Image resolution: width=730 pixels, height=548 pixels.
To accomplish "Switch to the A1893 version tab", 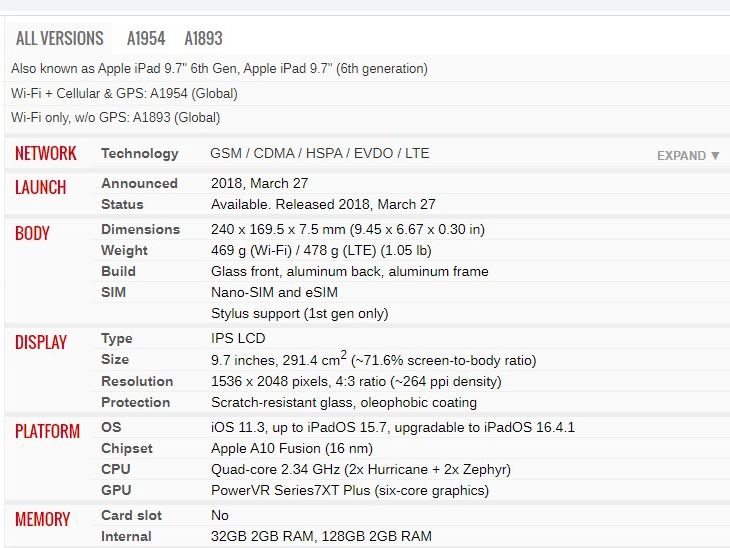I will pyautogui.click(x=203, y=38).
